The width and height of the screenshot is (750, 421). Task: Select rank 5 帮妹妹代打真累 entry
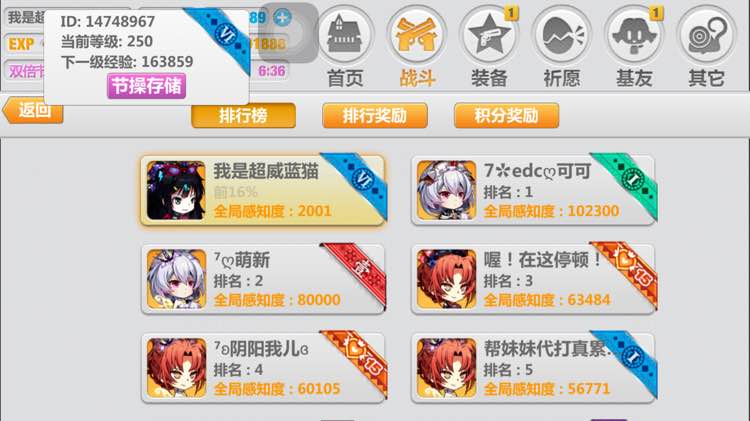click(533, 368)
